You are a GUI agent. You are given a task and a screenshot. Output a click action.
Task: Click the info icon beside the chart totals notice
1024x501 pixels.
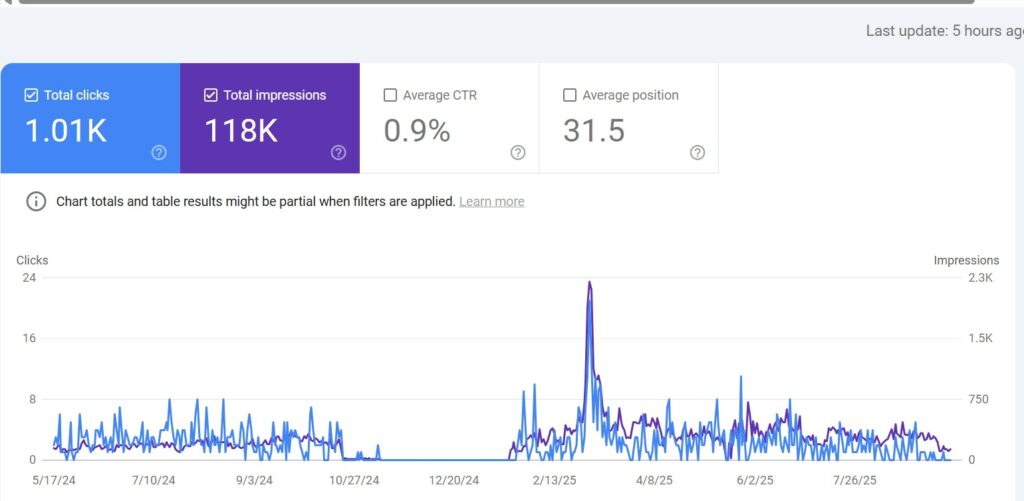[36, 202]
